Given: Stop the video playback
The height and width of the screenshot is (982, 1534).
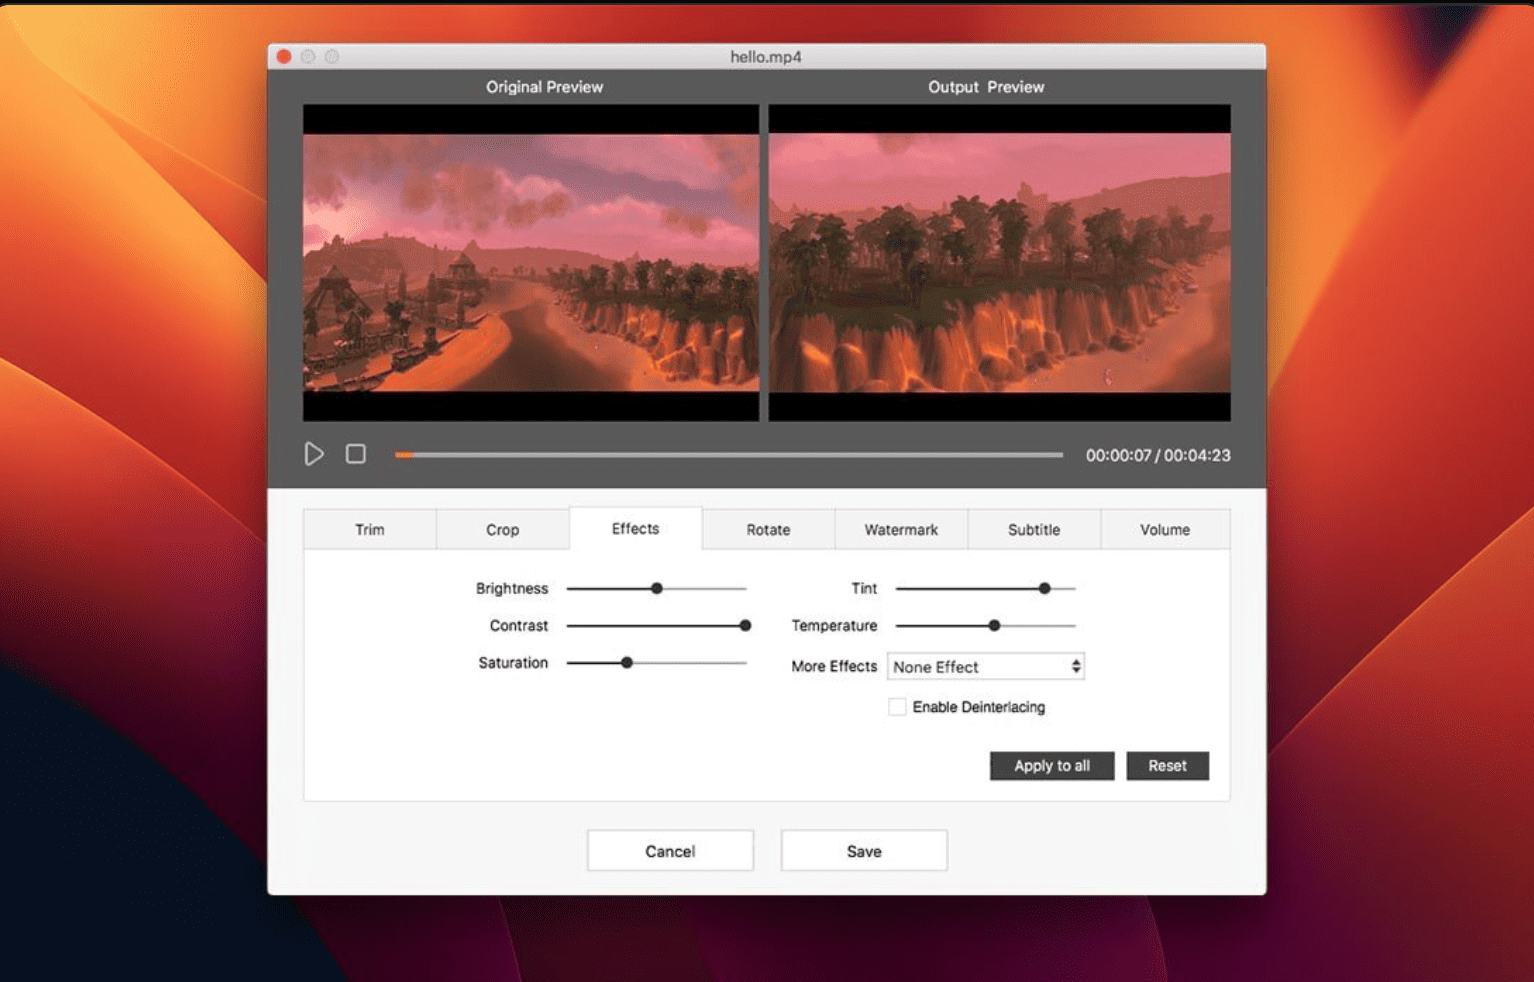Looking at the screenshot, I should pos(356,454).
